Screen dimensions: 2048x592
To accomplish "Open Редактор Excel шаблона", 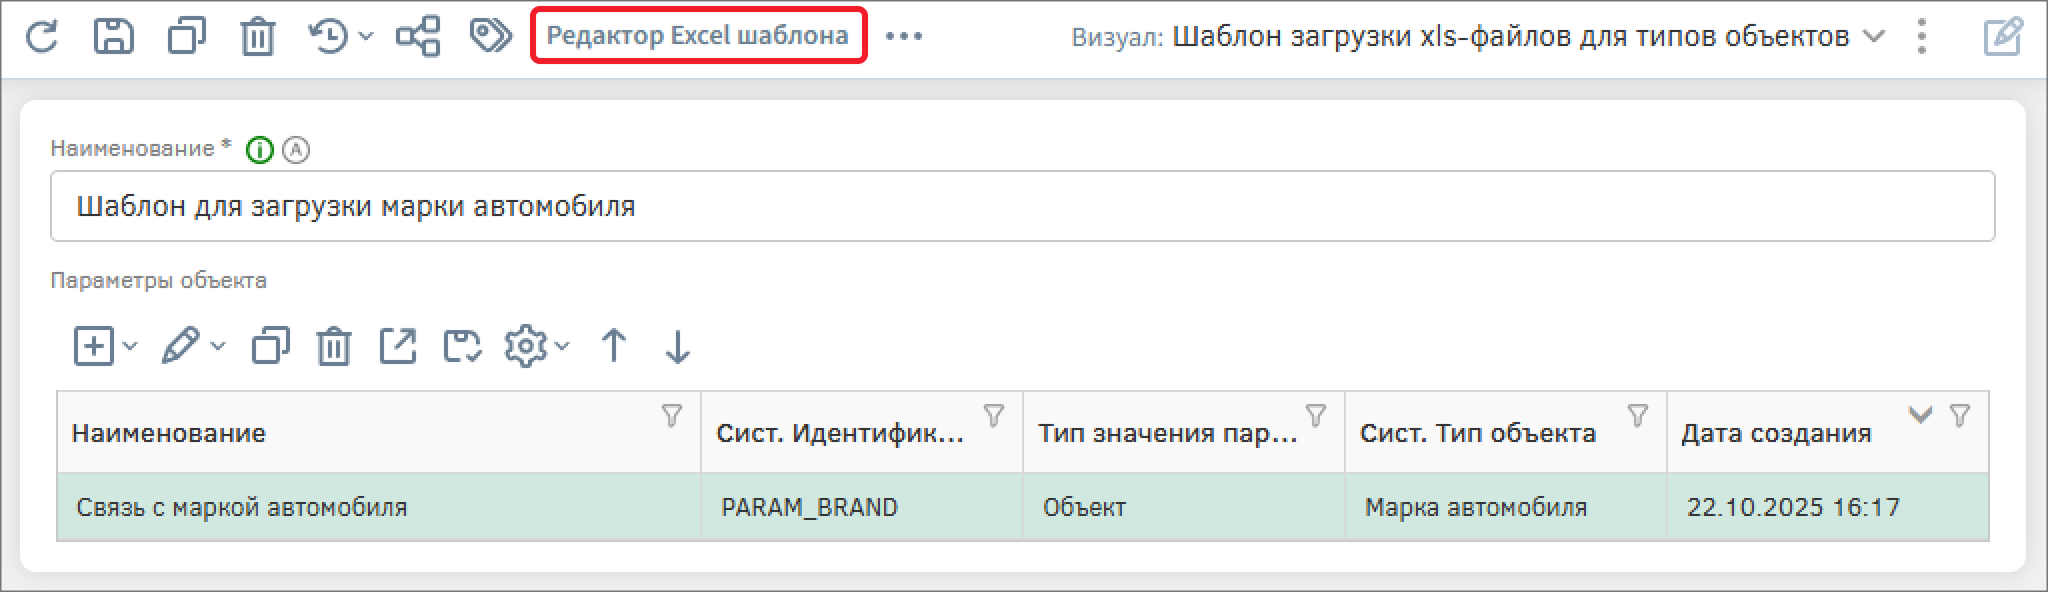I will (x=697, y=36).
